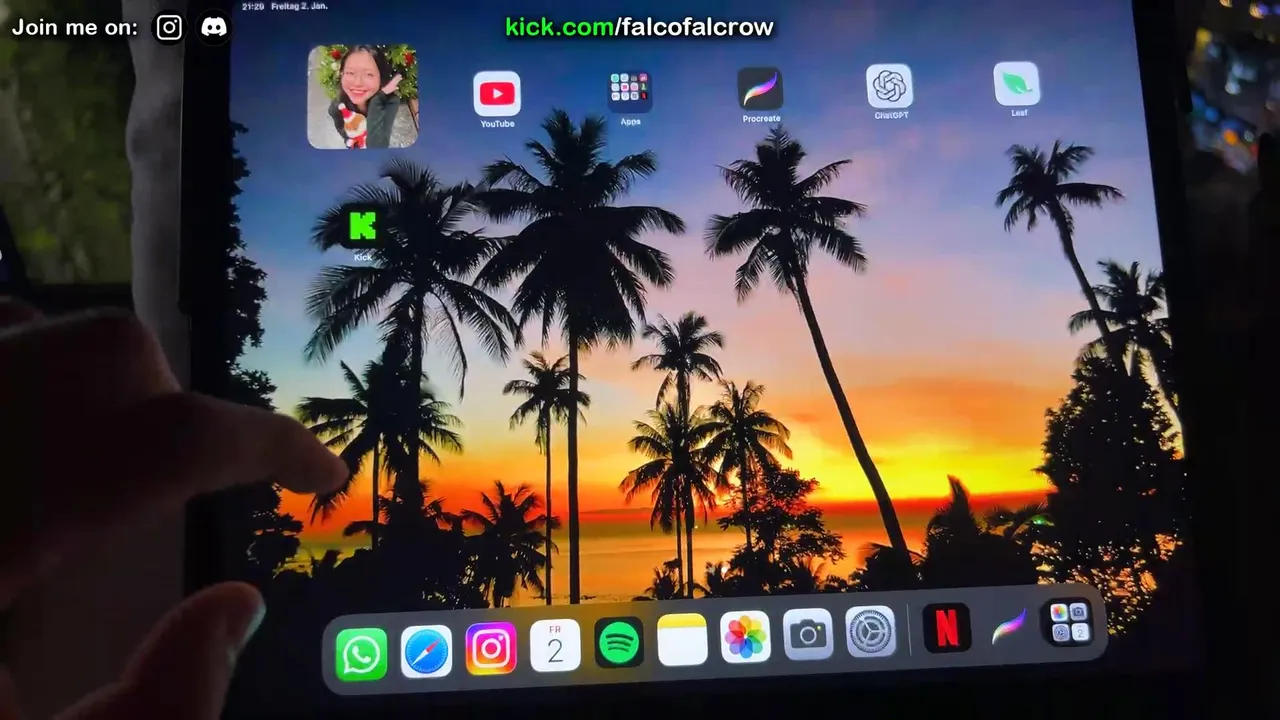Click the Discord icon in the stream overlay
The height and width of the screenshot is (720, 1280).
(x=213, y=27)
